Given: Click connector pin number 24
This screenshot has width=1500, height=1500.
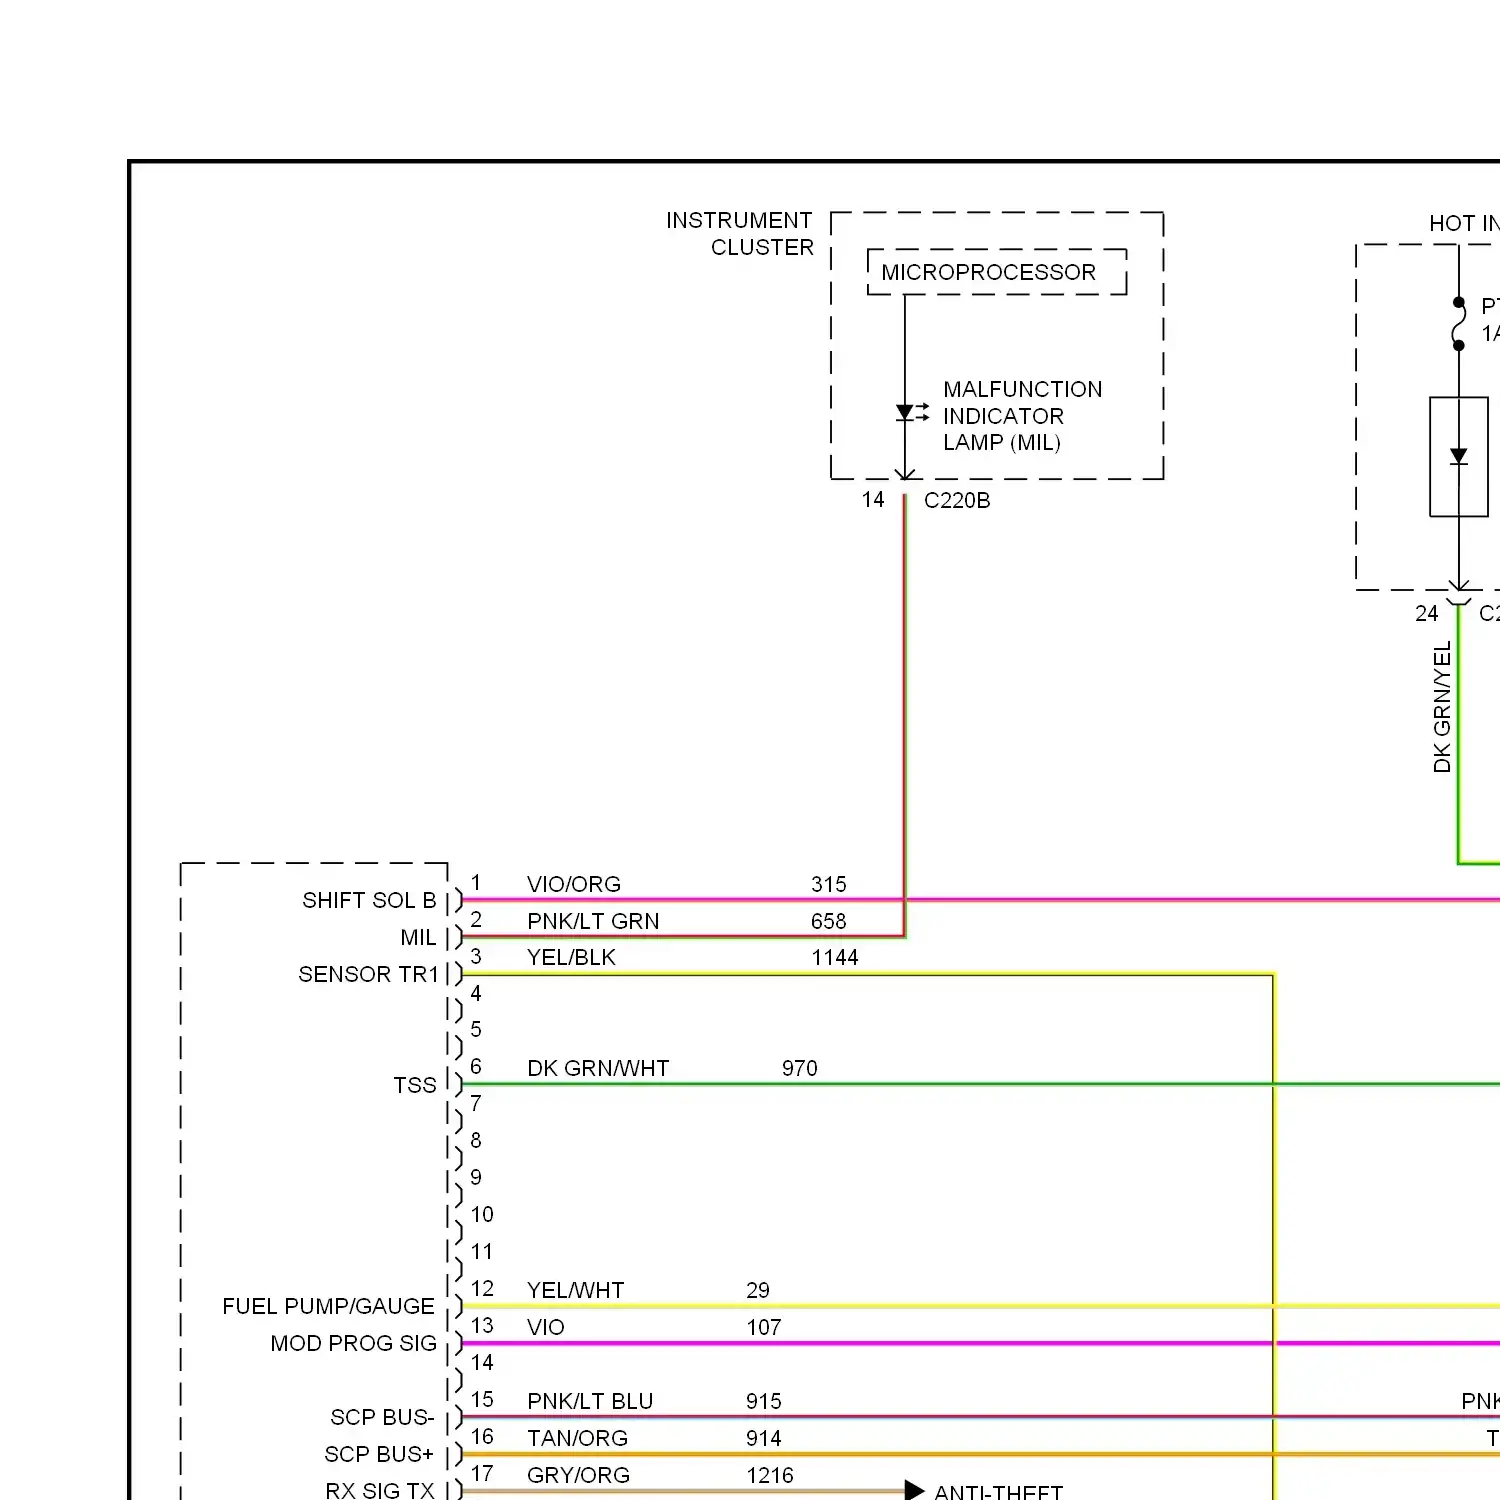Looking at the screenshot, I should click(1426, 613).
